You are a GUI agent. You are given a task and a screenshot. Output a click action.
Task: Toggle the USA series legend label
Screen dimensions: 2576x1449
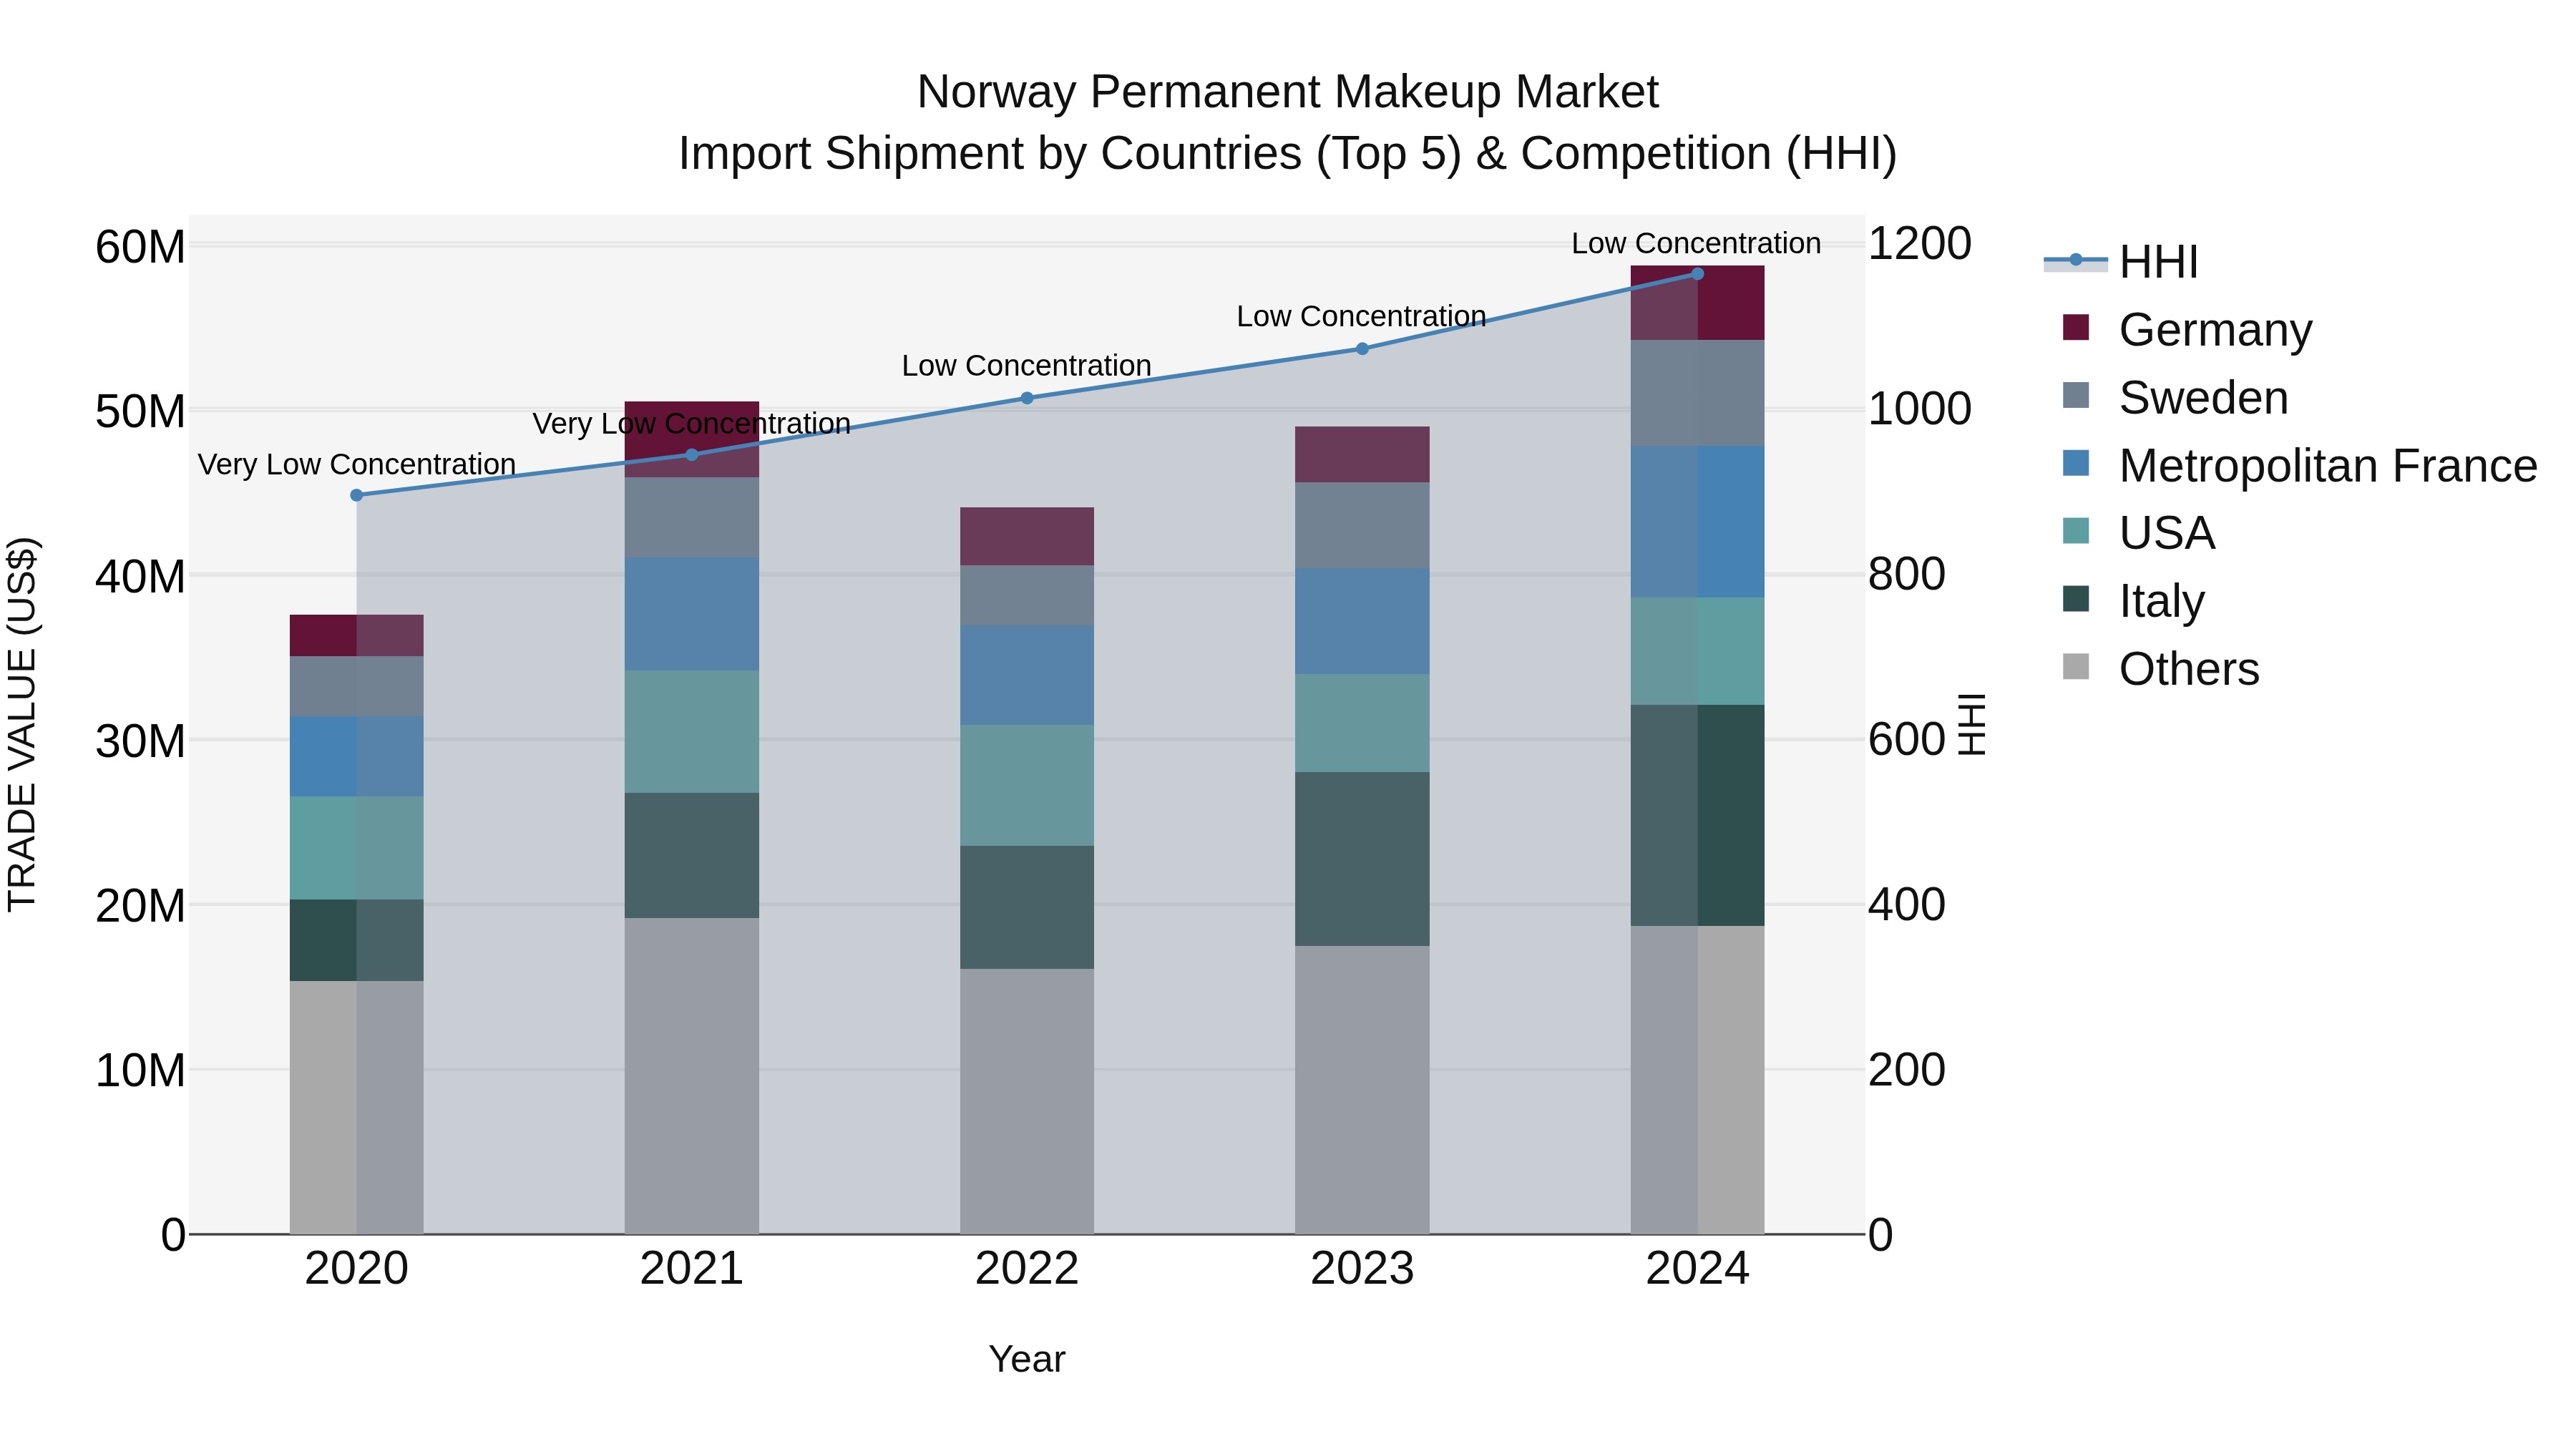tap(2167, 533)
